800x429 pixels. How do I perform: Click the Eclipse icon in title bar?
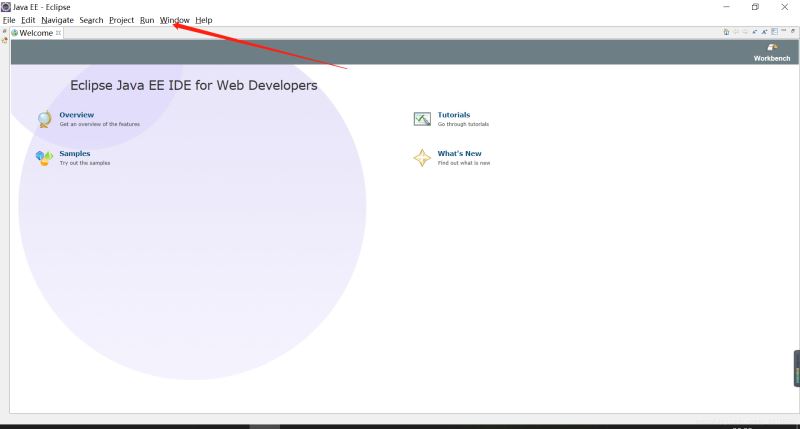(x=6, y=7)
